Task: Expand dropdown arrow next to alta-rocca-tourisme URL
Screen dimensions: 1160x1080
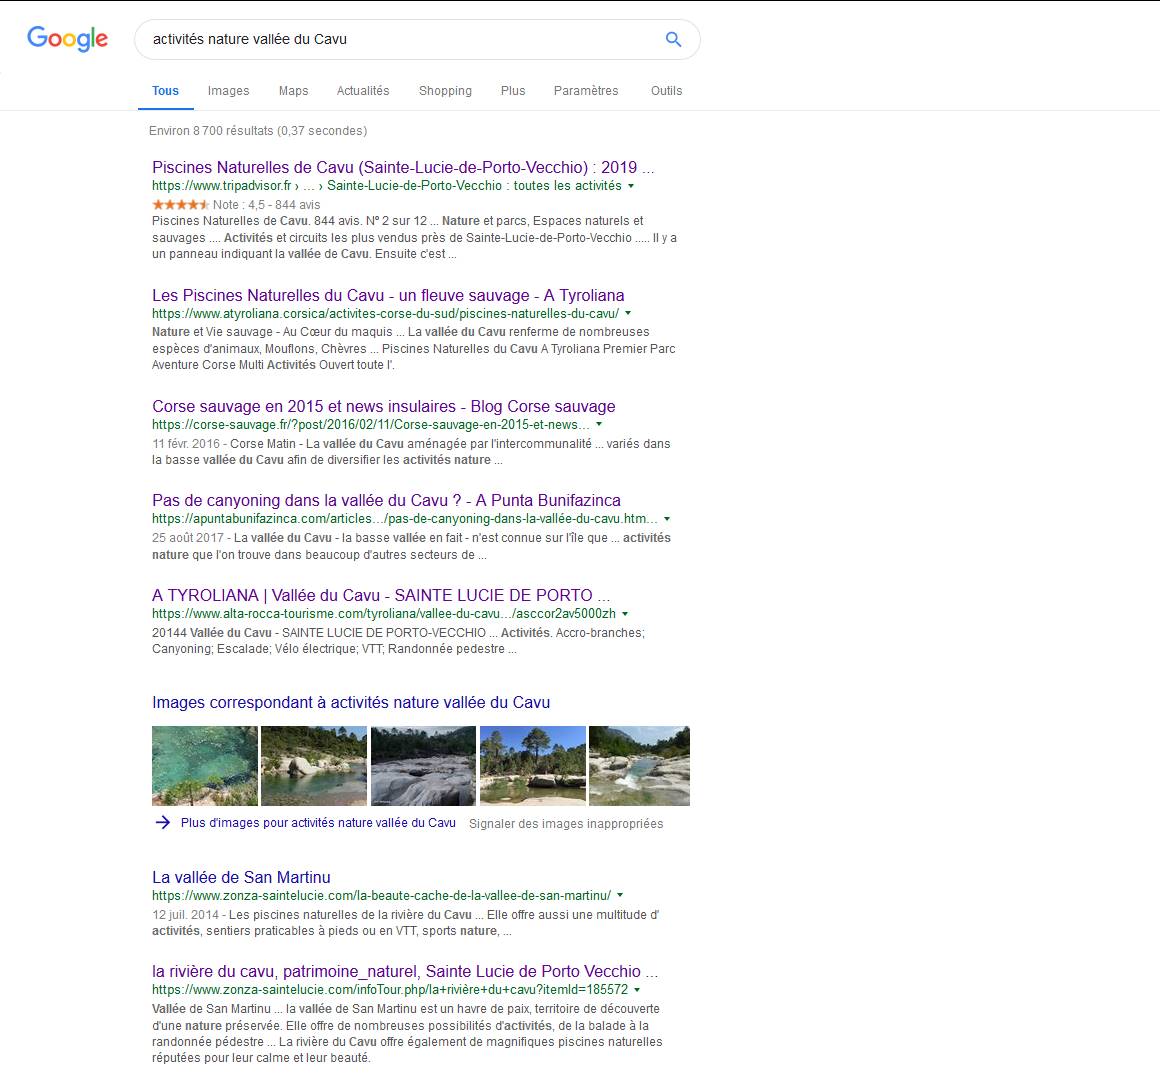Action: 625,614
